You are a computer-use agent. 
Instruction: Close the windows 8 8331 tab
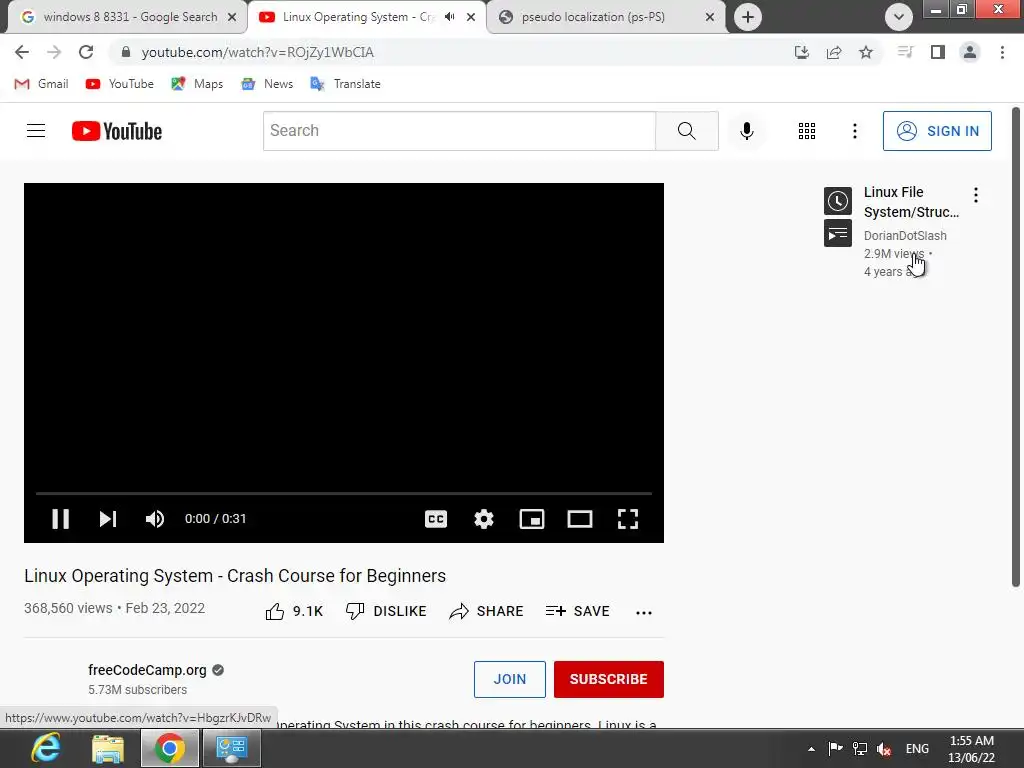[x=232, y=18]
